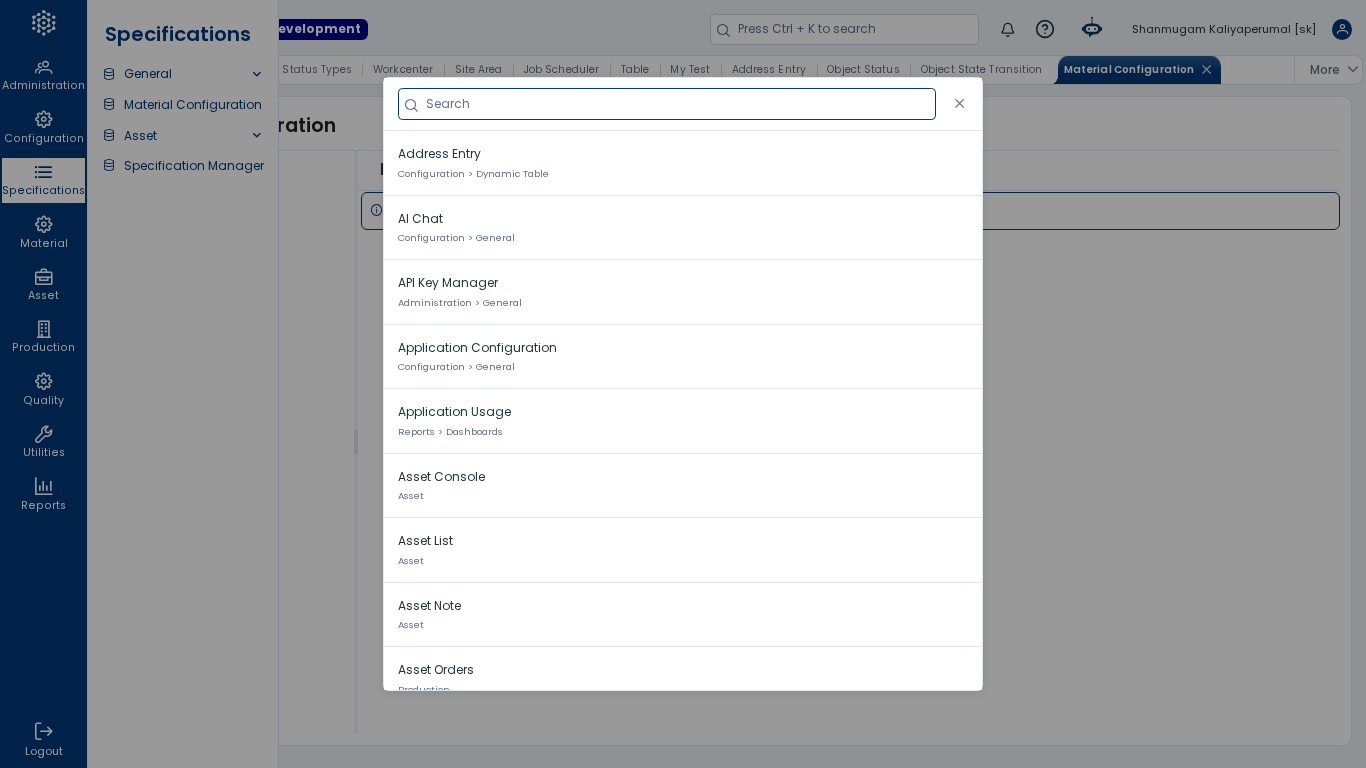The width and height of the screenshot is (1366, 768).
Task: Open the Utilities wrench module
Action: click(x=43, y=442)
